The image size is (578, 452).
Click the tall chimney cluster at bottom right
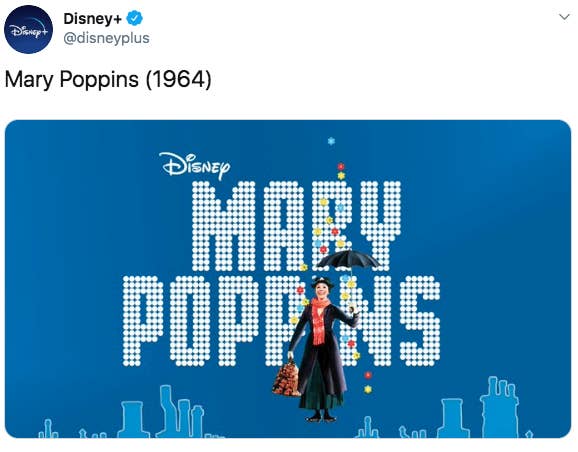(x=499, y=407)
